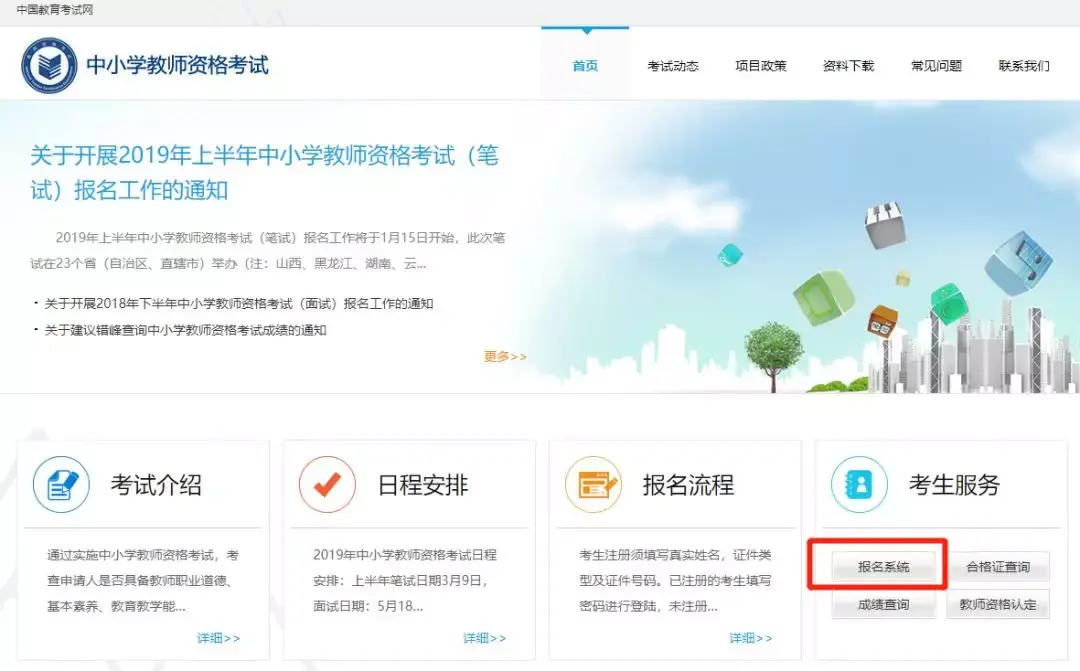Click the 考生服务 card heading
The height and width of the screenshot is (671, 1080).
[x=955, y=485]
